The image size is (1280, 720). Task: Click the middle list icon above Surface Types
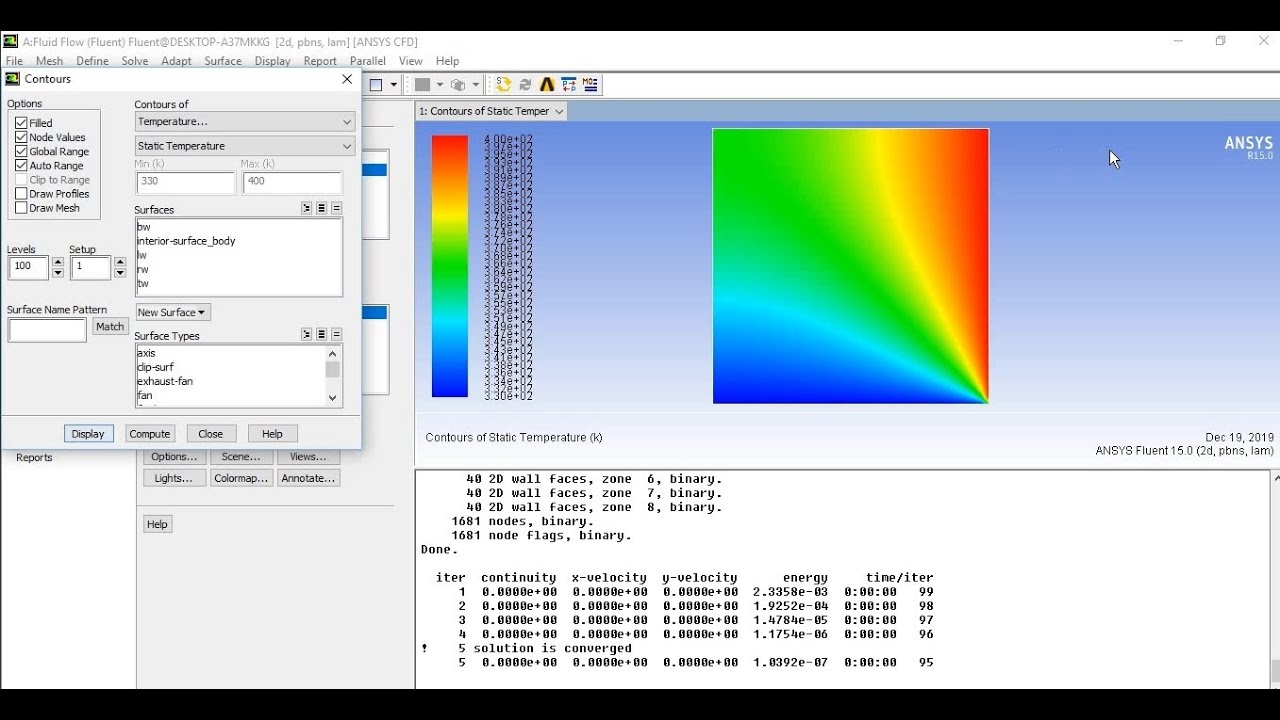[322, 335]
